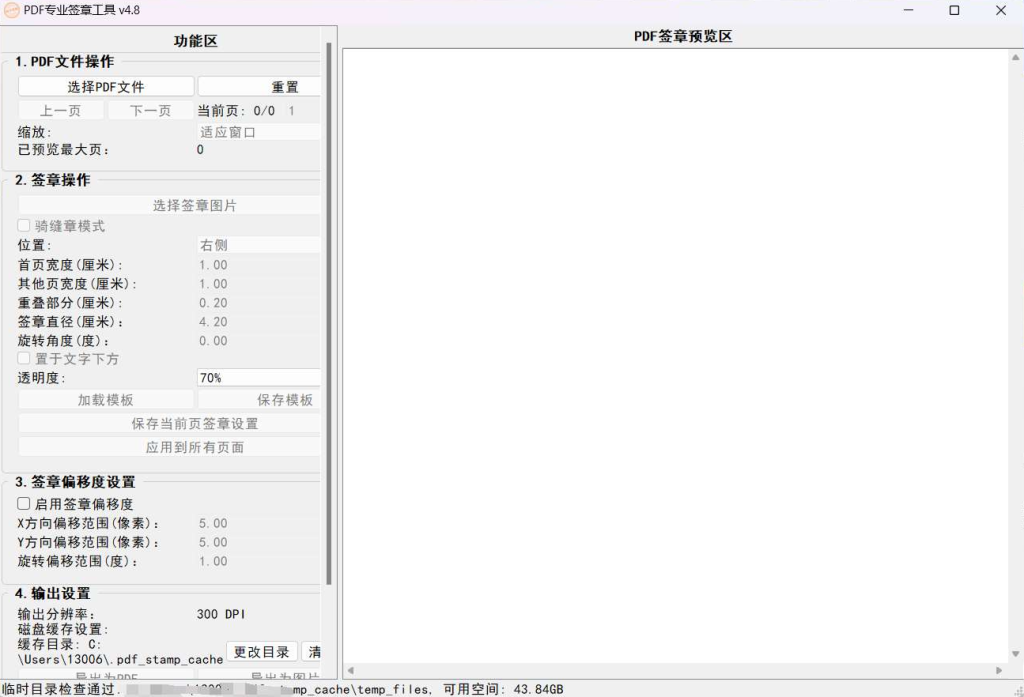The image size is (1024, 697).
Task: Maximize the PDF专业签章工具 window
Action: (954, 10)
